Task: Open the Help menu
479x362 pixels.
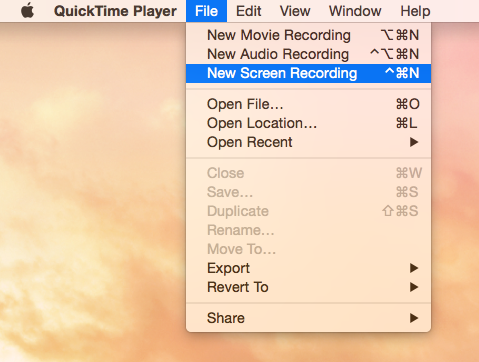Action: [x=415, y=11]
